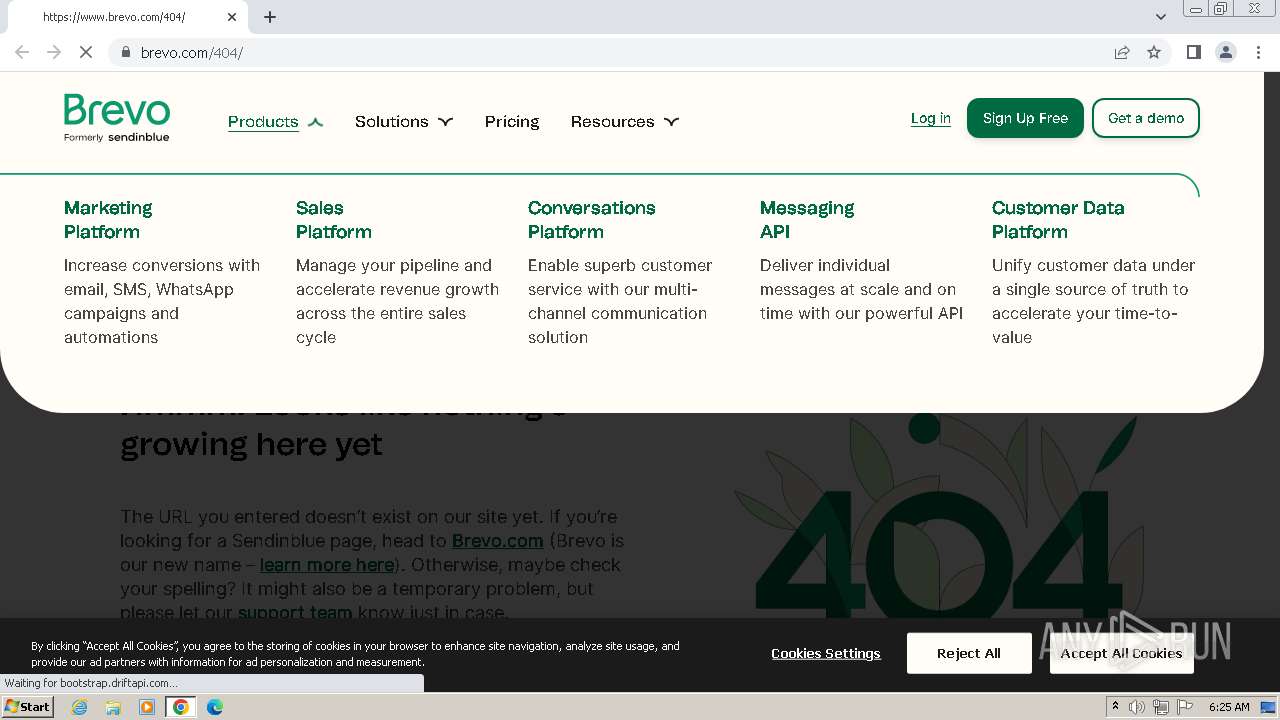Open Action Center flag icon
Viewport: 1280px width, 720px height.
click(1185, 707)
